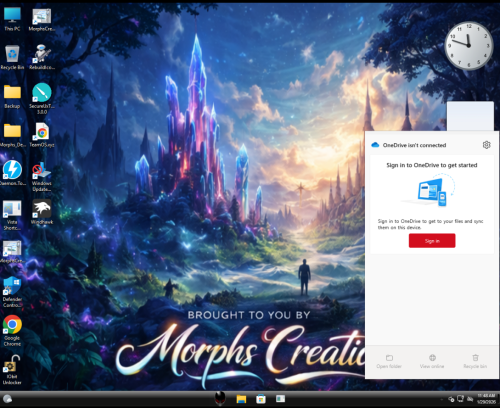Select the TeamOS.xyz Chrome shortcut
Image resolution: width=500 pixels, height=408 pixels.
click(x=42, y=135)
